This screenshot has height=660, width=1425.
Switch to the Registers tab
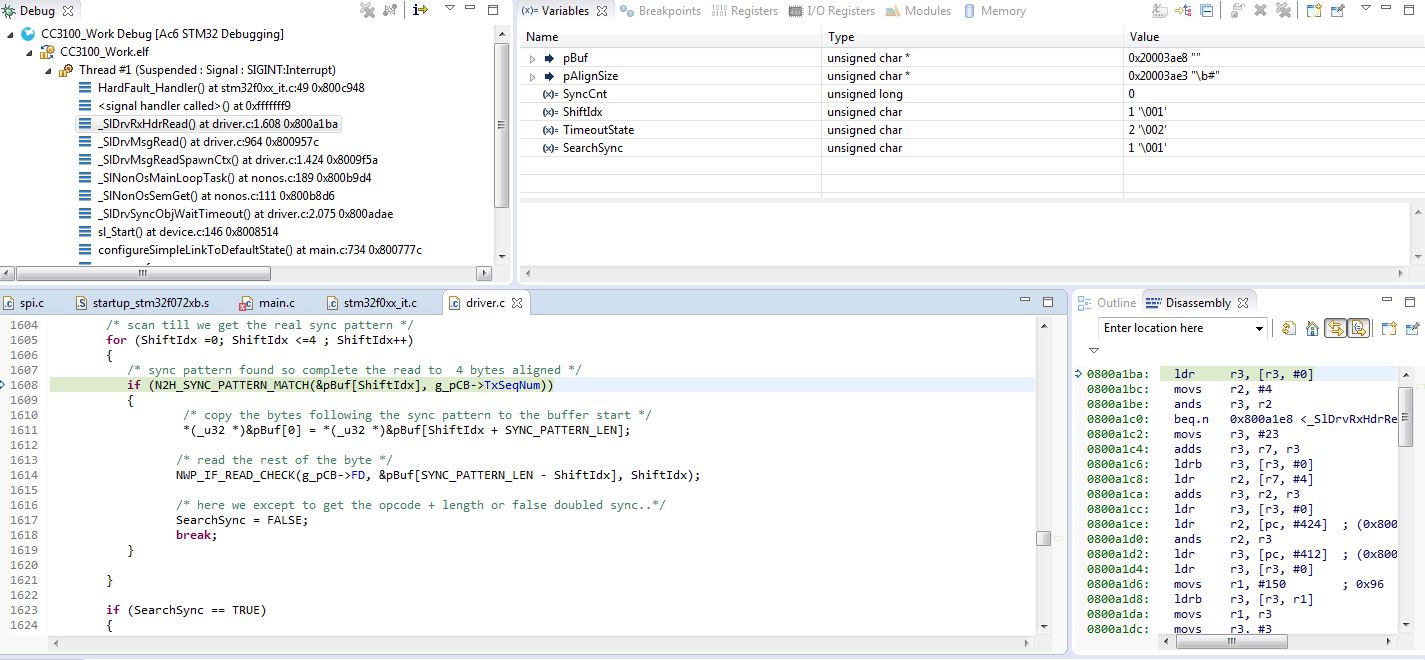[x=745, y=11]
